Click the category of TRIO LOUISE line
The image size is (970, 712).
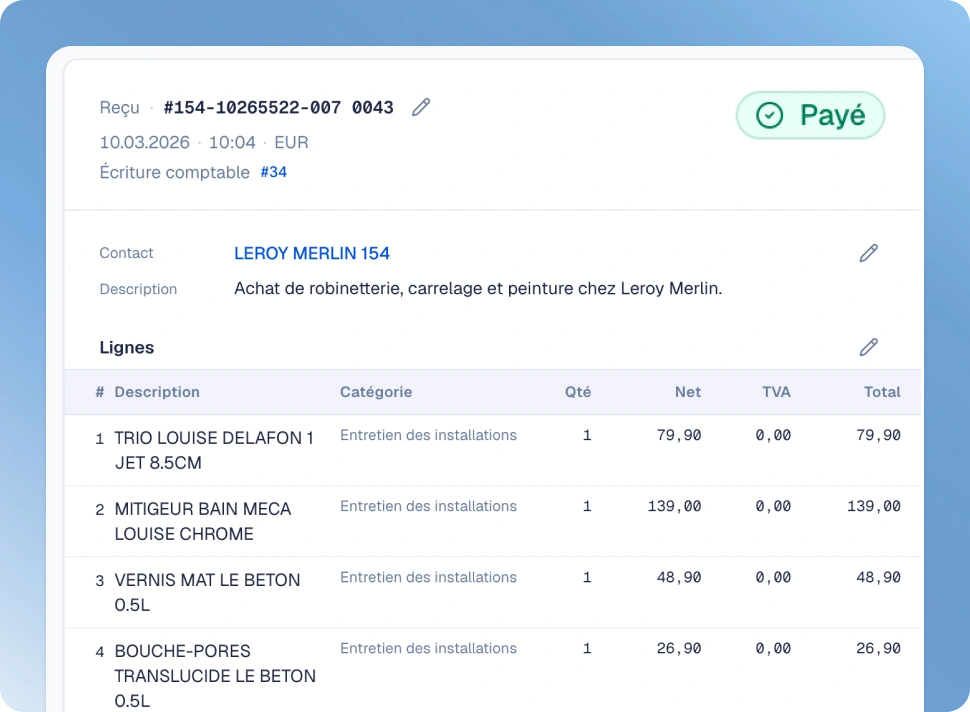pyautogui.click(x=428, y=435)
